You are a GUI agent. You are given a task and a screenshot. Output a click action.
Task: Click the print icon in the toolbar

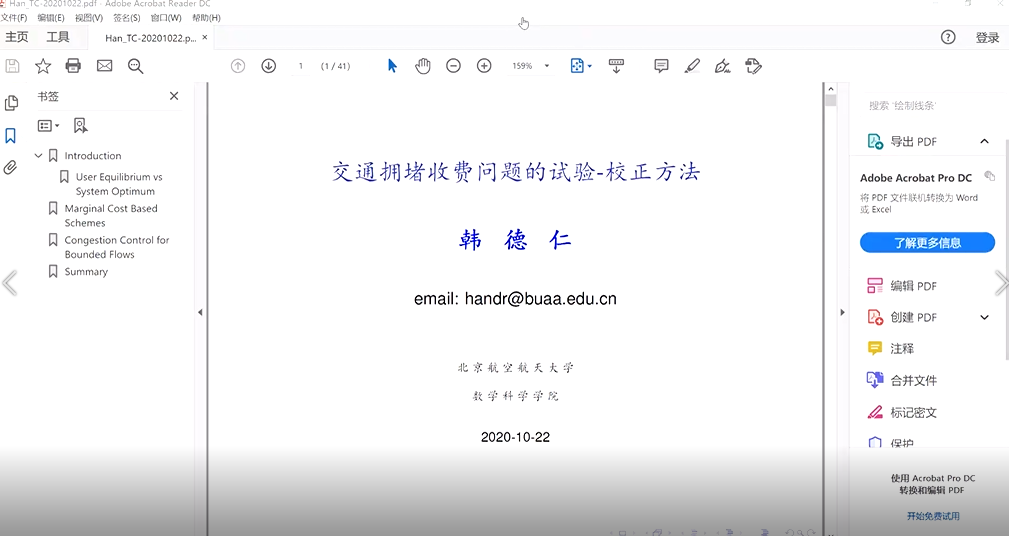73,66
